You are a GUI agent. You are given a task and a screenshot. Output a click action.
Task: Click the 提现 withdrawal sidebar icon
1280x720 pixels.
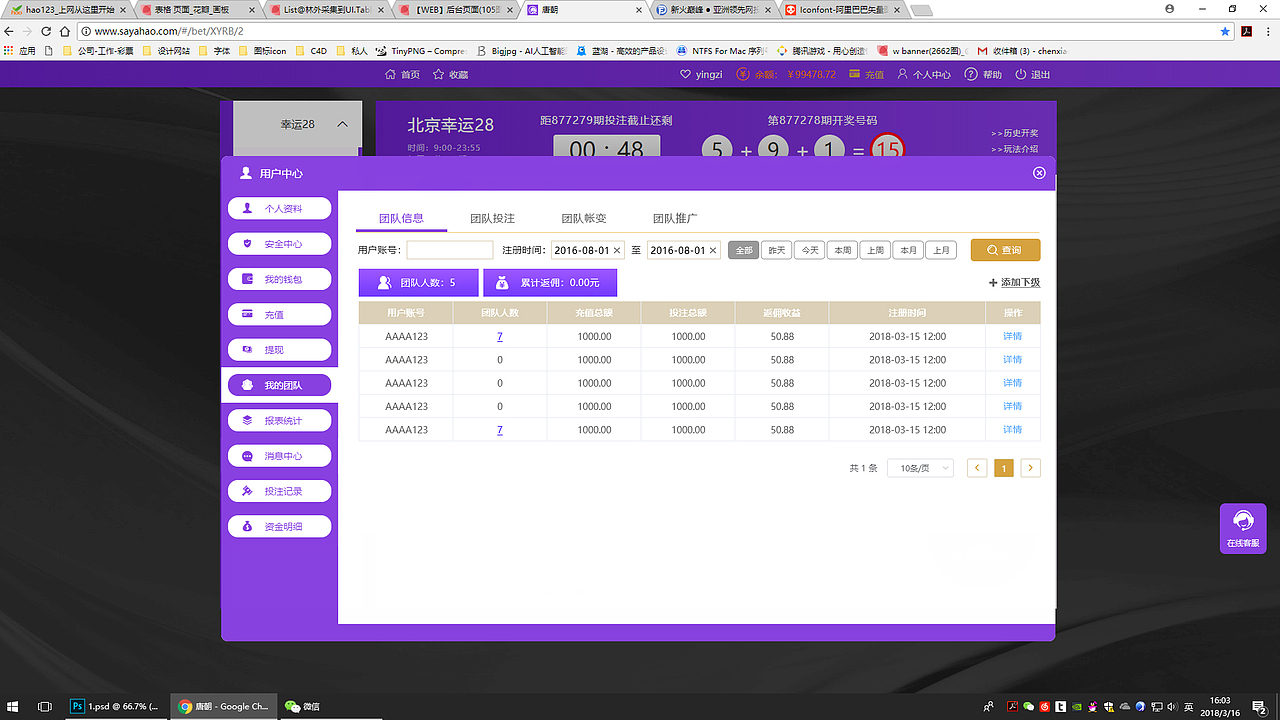(279, 349)
